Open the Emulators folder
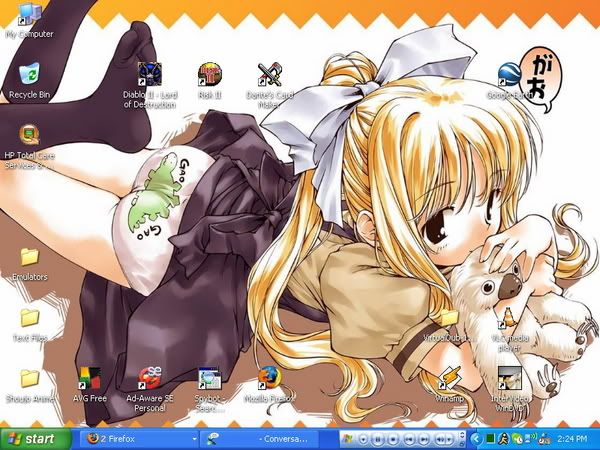Image resolution: width=600 pixels, height=450 pixels. point(29,265)
